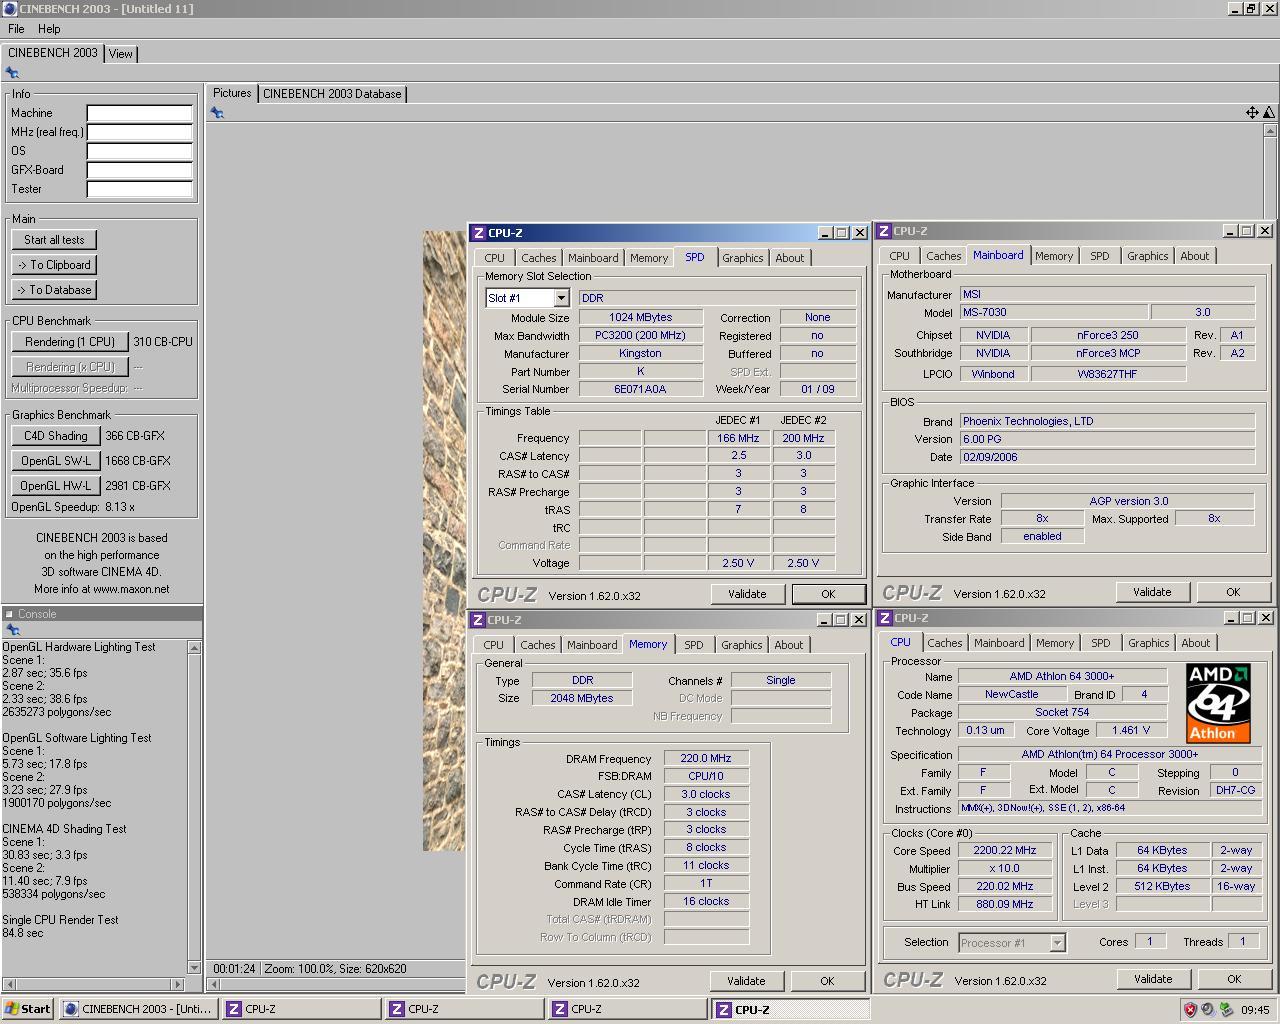1280x1024 pixels.
Task: Click the red shield icon in system tray
Action: tap(1190, 1009)
